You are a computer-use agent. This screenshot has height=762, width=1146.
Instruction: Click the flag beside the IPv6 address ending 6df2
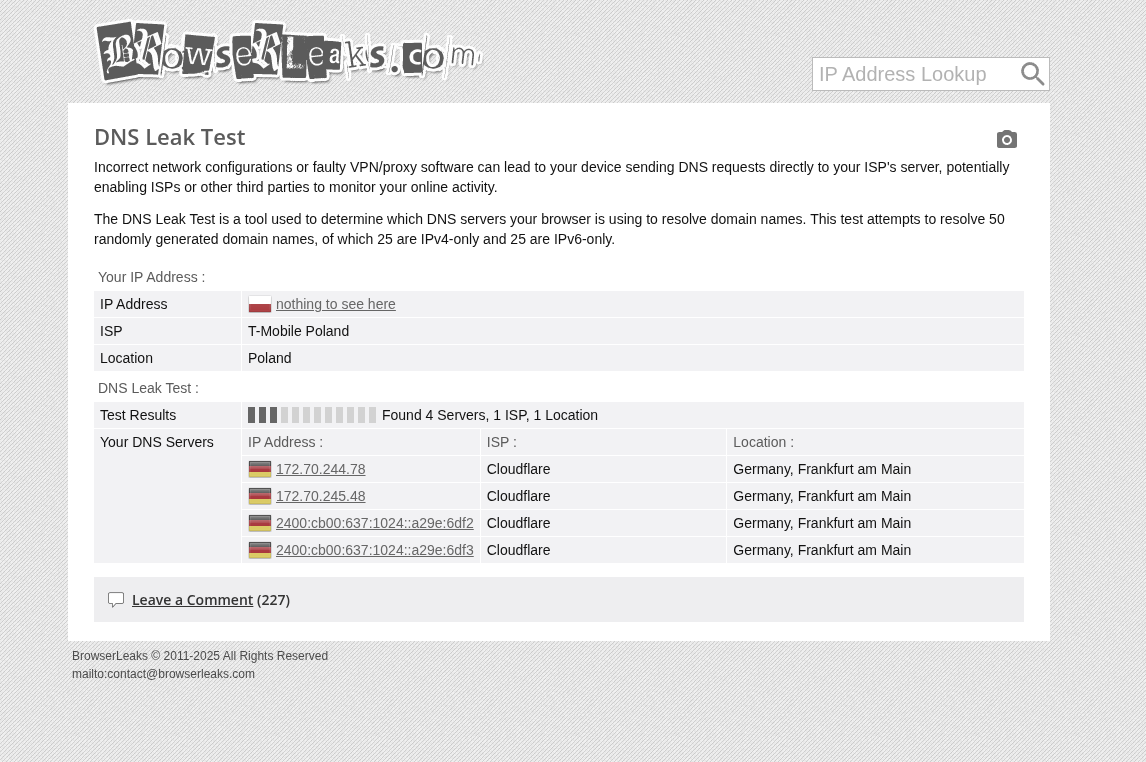tap(260, 523)
